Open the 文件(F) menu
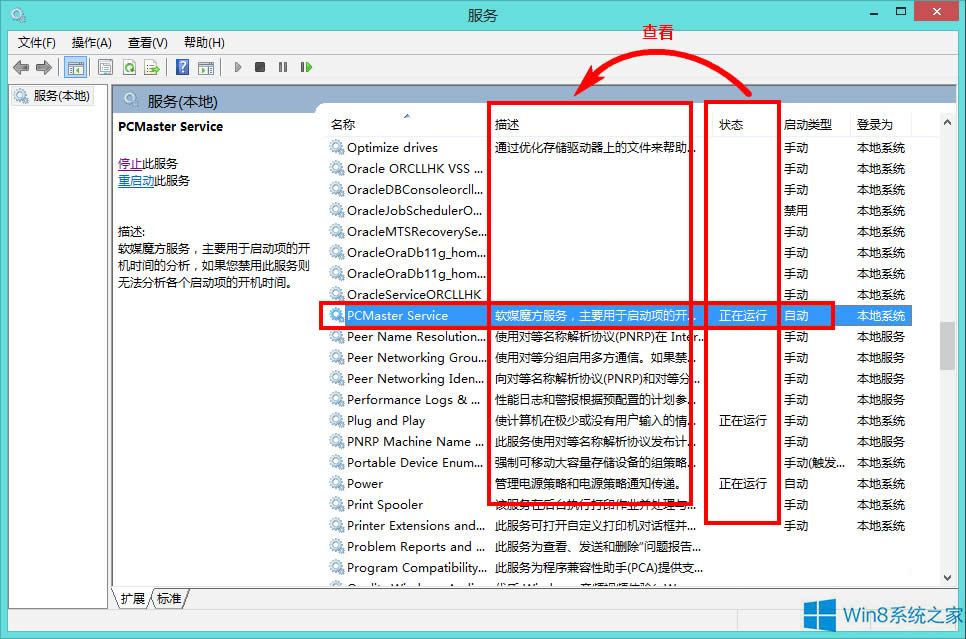The image size is (966, 639). (36, 43)
